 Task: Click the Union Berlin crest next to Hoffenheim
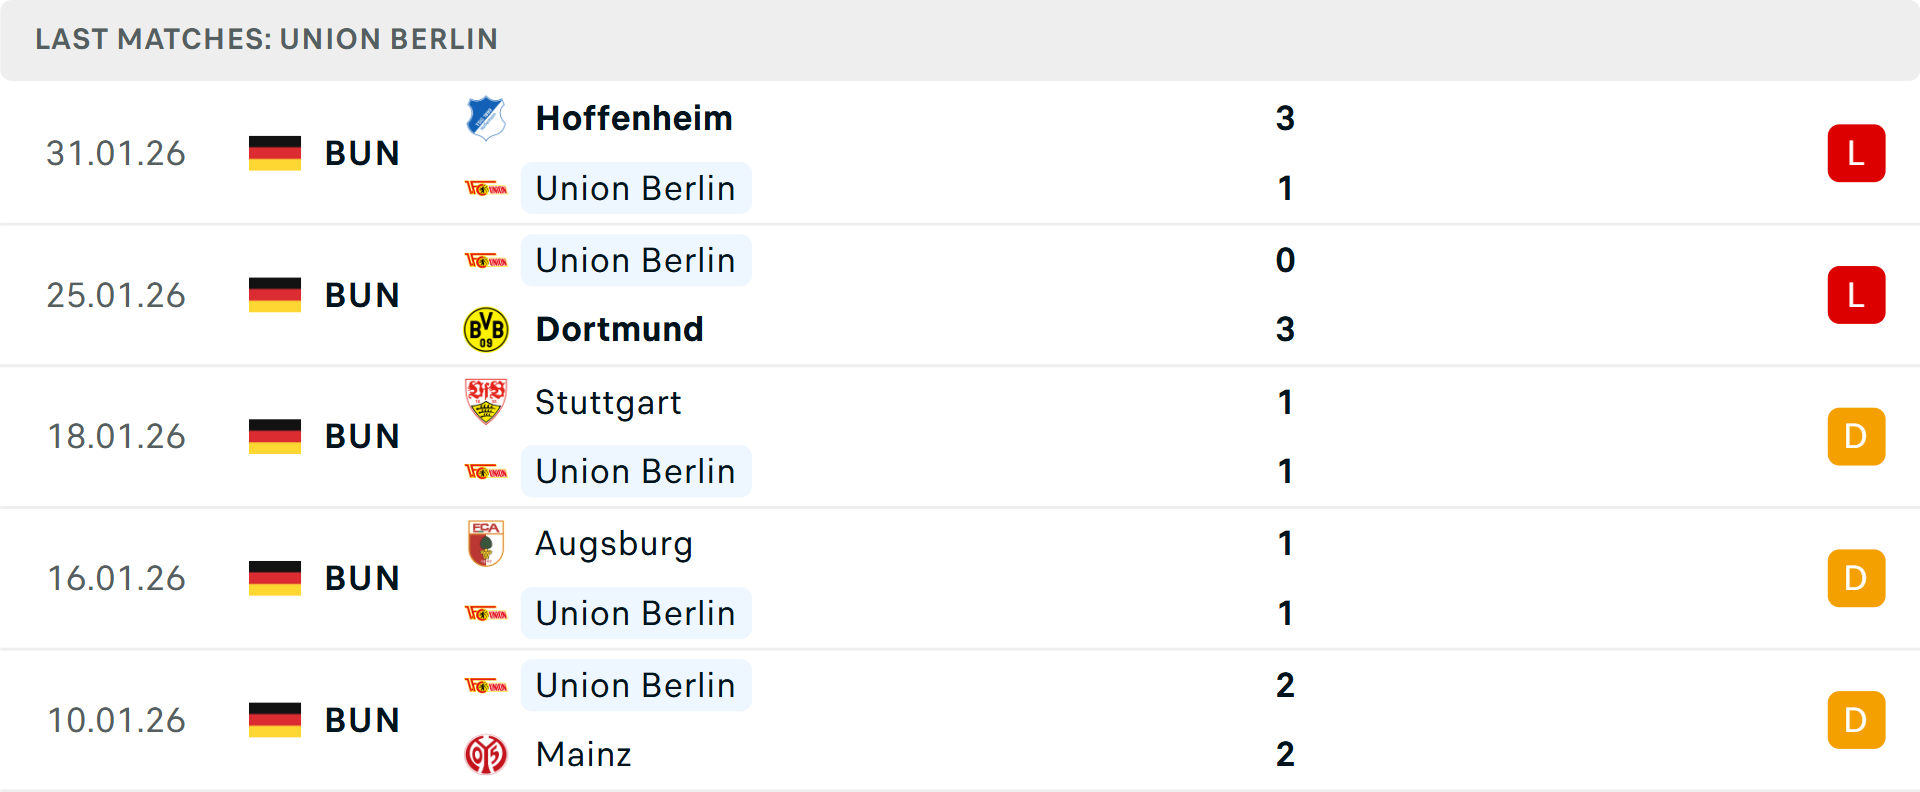pyautogui.click(x=486, y=188)
